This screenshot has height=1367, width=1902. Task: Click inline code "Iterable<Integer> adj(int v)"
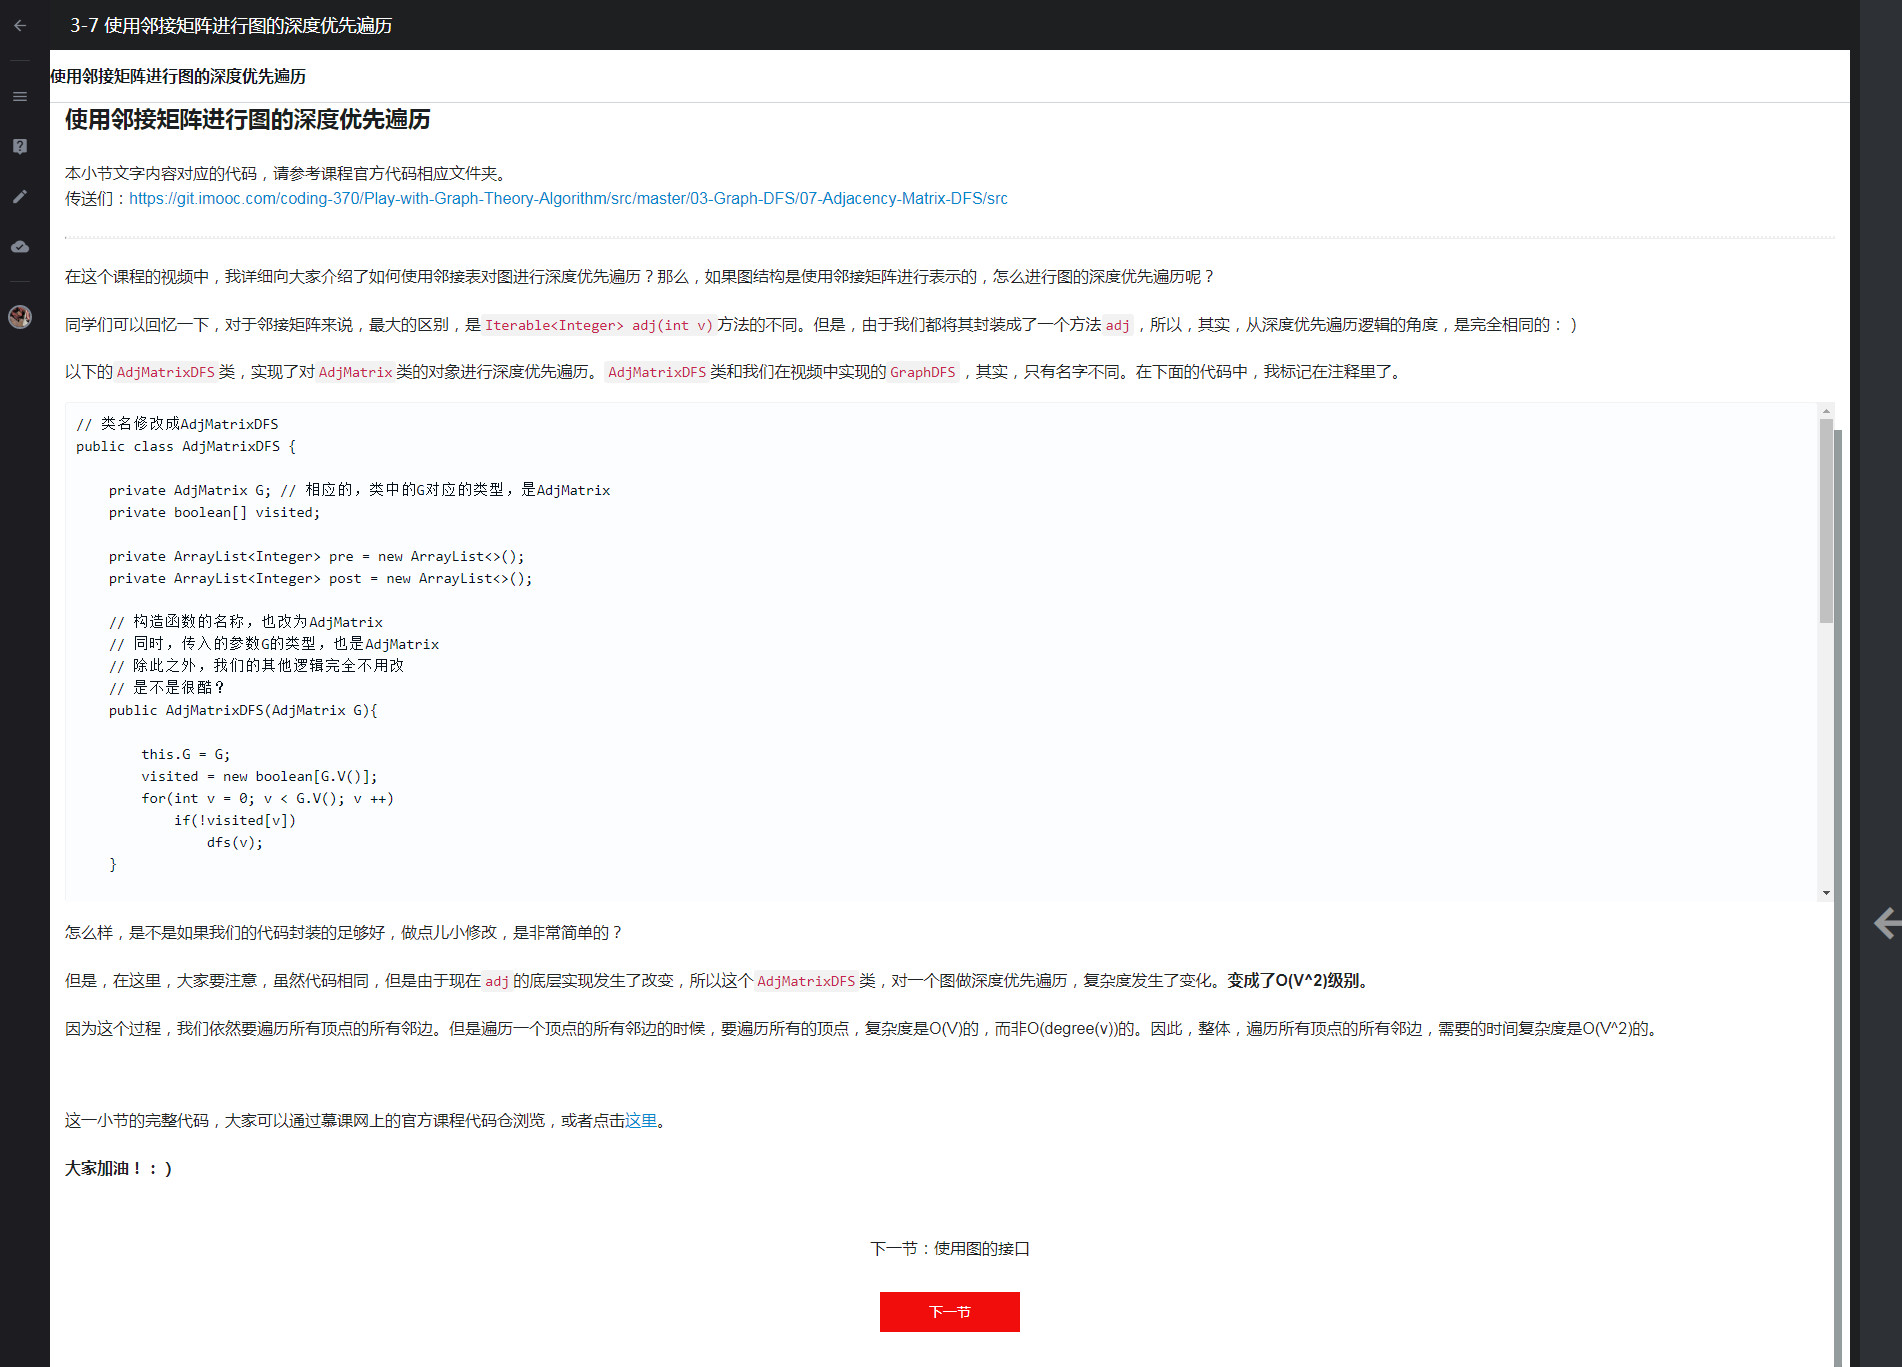(x=598, y=325)
